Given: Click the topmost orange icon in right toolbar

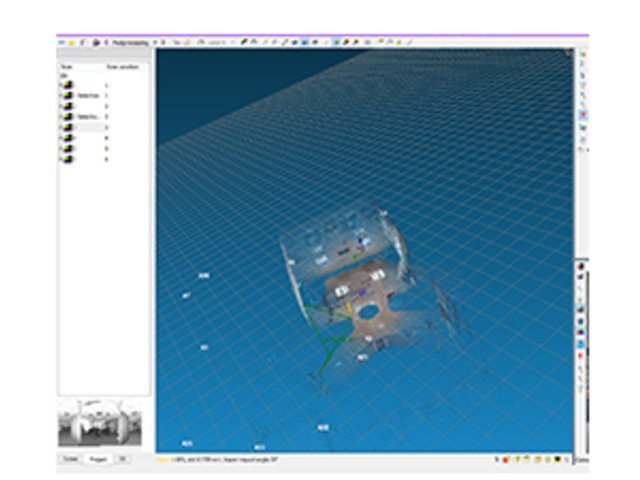Looking at the screenshot, I should (x=583, y=54).
